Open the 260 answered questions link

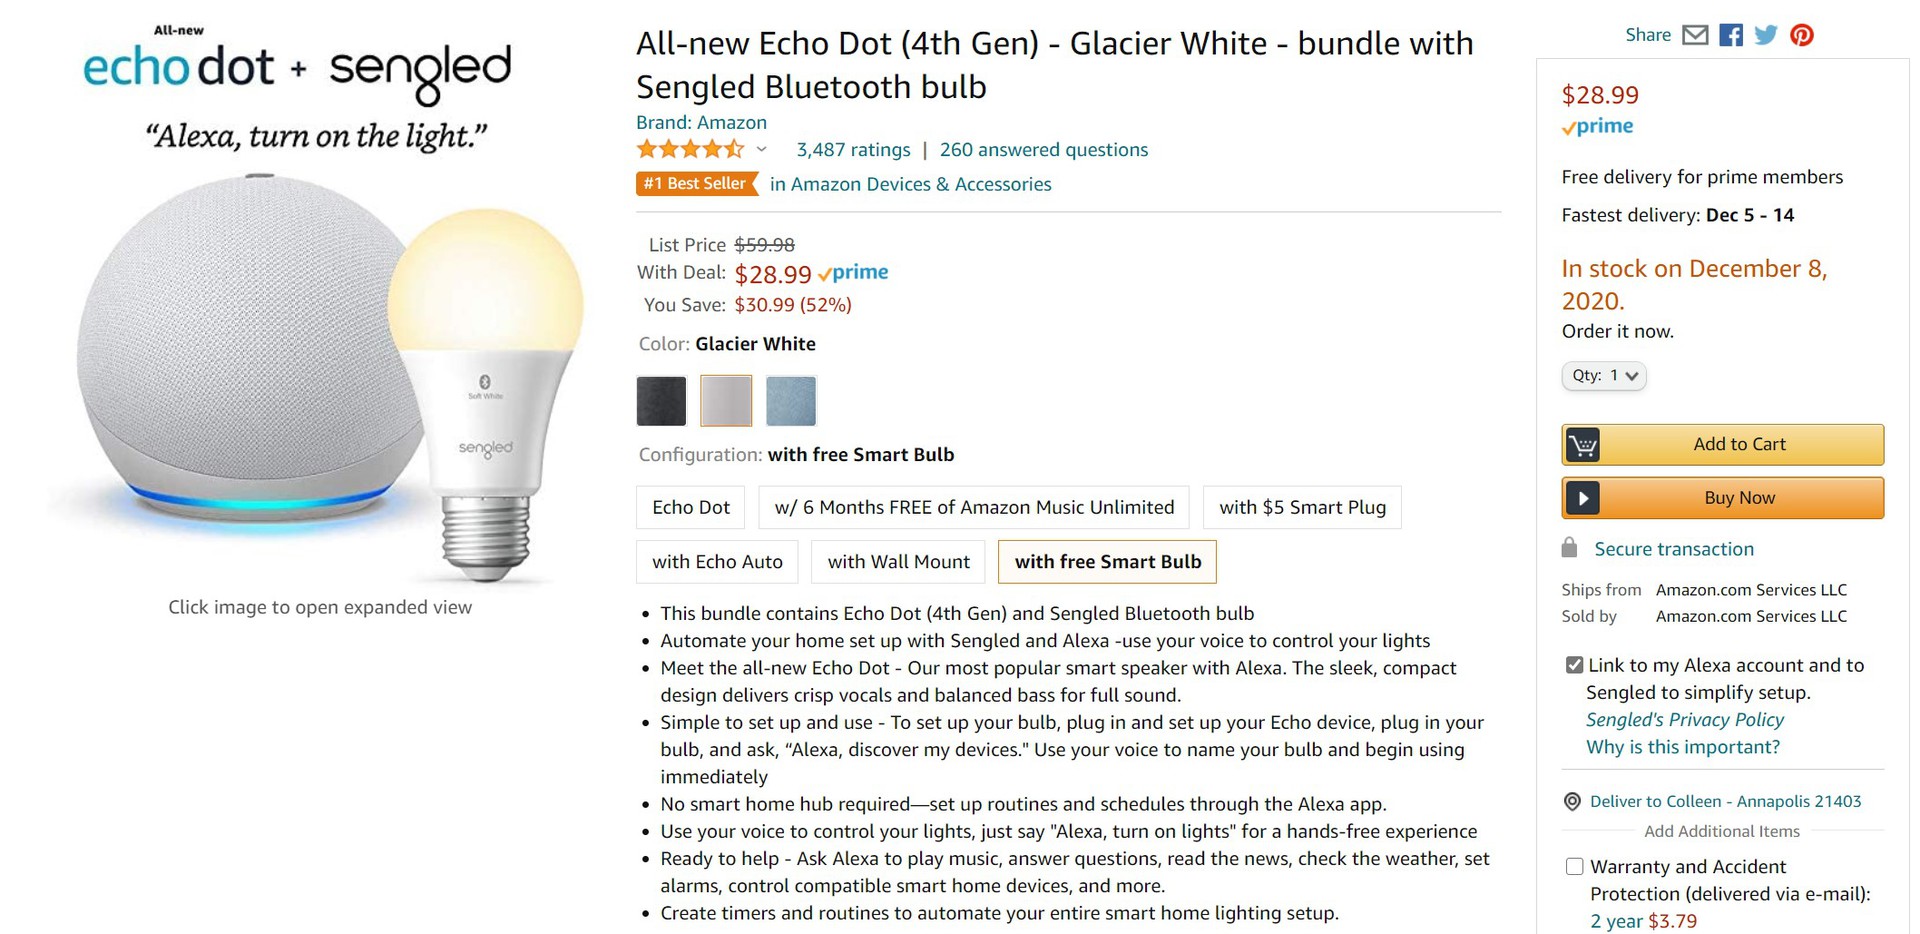(1043, 150)
